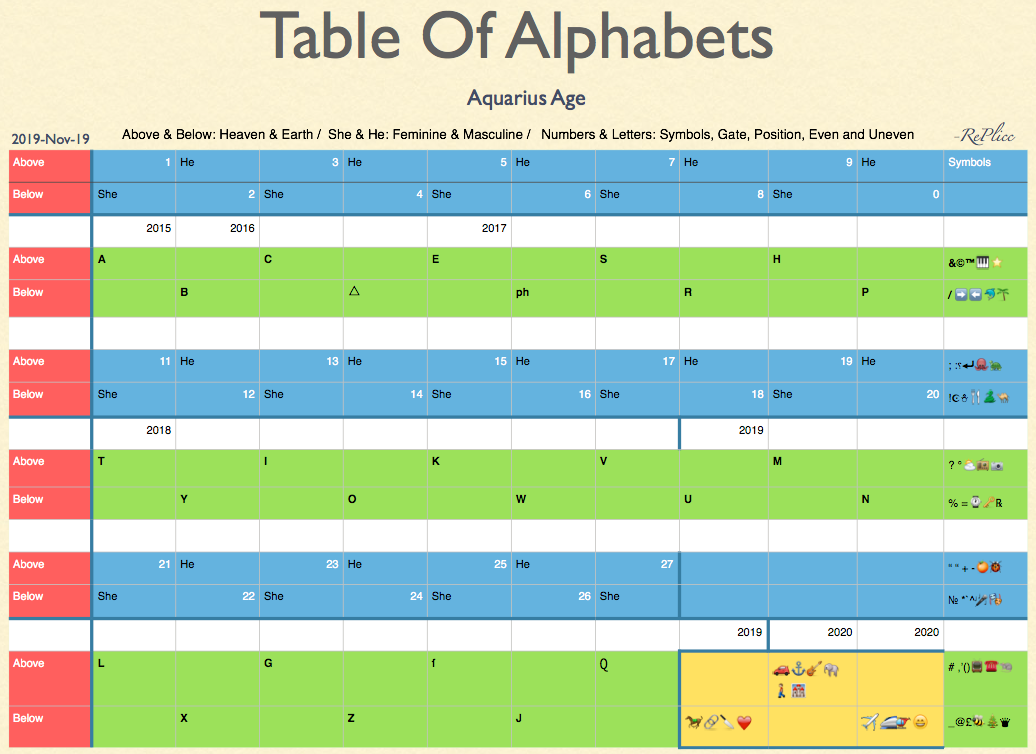Click the red heart emoji
Screen dimensions: 1036x754
click(743, 721)
